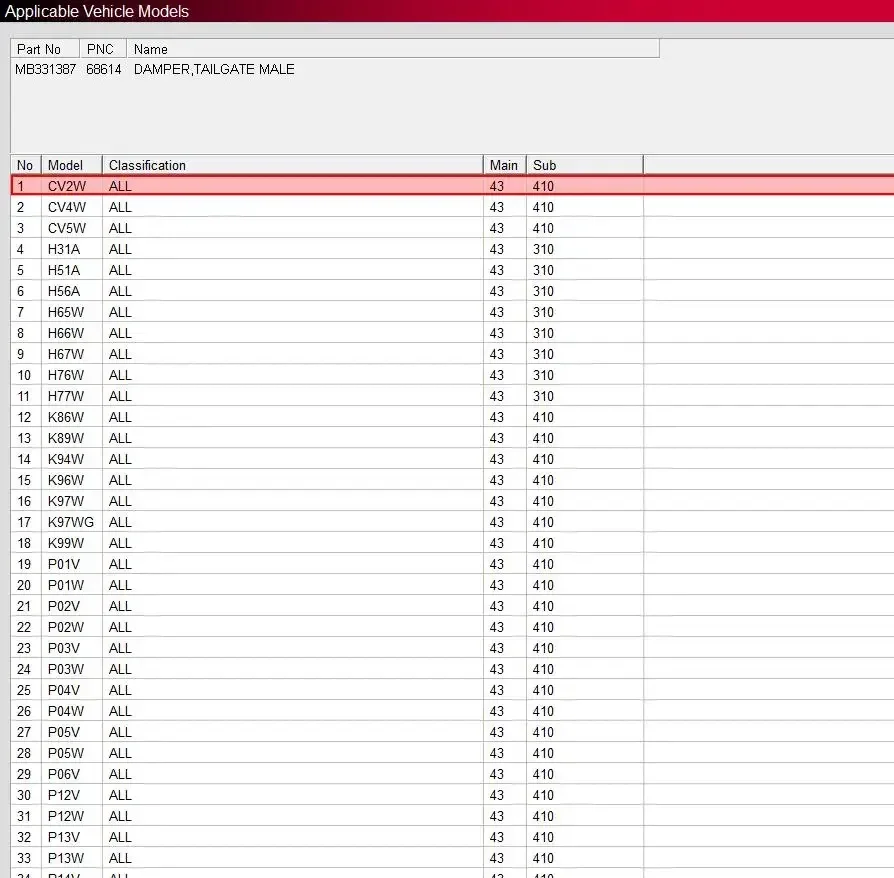Image resolution: width=894 pixels, height=878 pixels.
Task: Select the P04W model row
Action: 453,711
